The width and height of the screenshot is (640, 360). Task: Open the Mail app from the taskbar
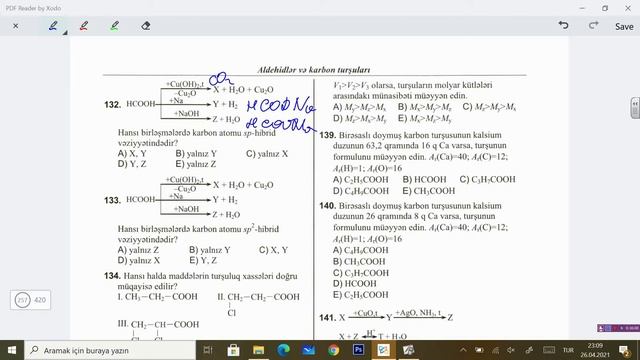click(309, 350)
